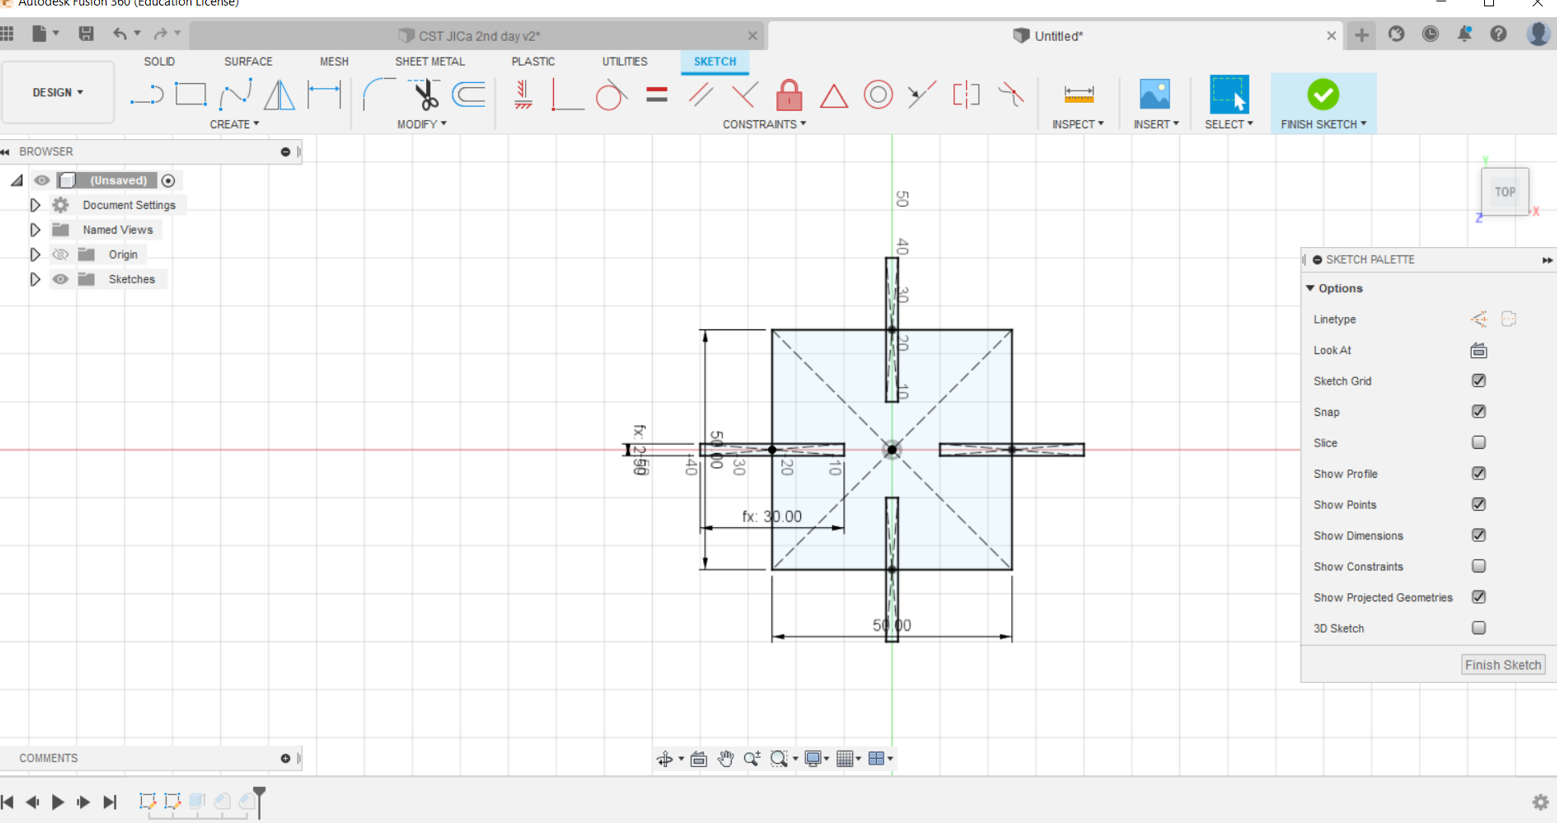
Task: Apply the Midpoint triangle constraint
Action: tap(834, 95)
